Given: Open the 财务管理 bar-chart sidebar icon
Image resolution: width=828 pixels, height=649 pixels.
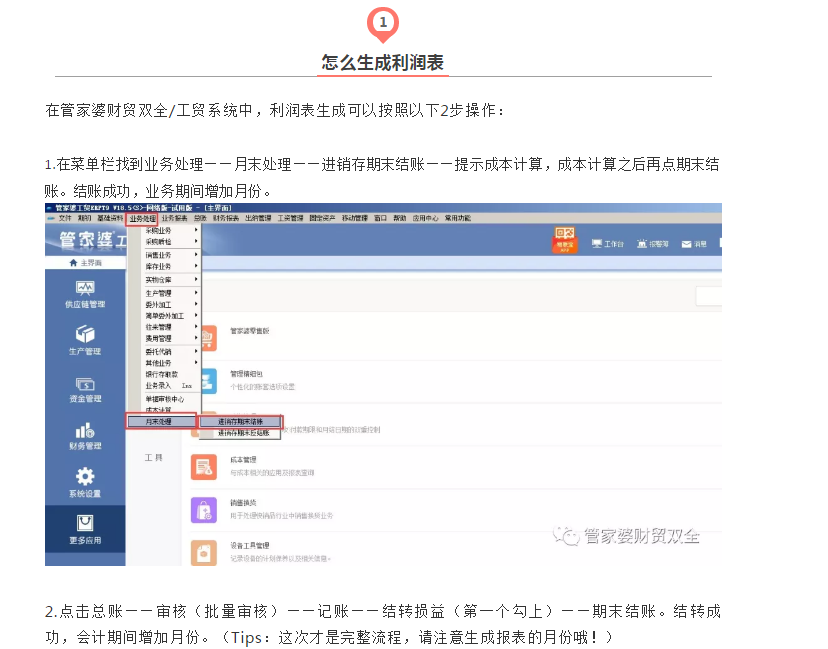Looking at the screenshot, I should [85, 430].
